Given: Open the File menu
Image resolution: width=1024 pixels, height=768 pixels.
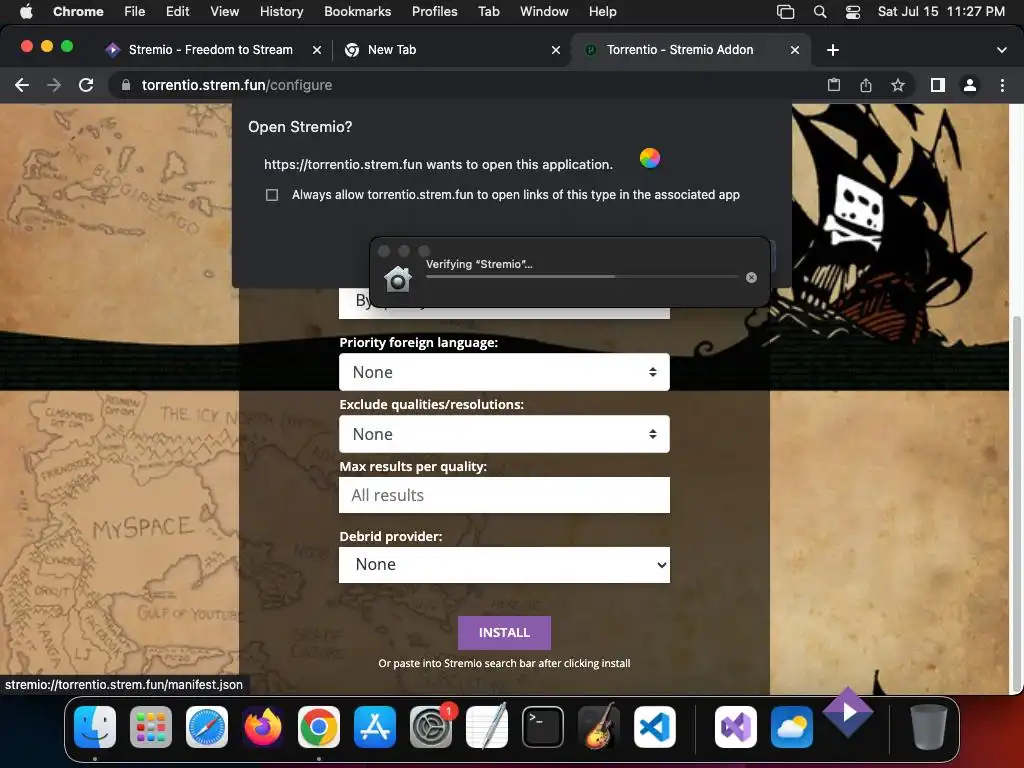Looking at the screenshot, I should (x=135, y=12).
